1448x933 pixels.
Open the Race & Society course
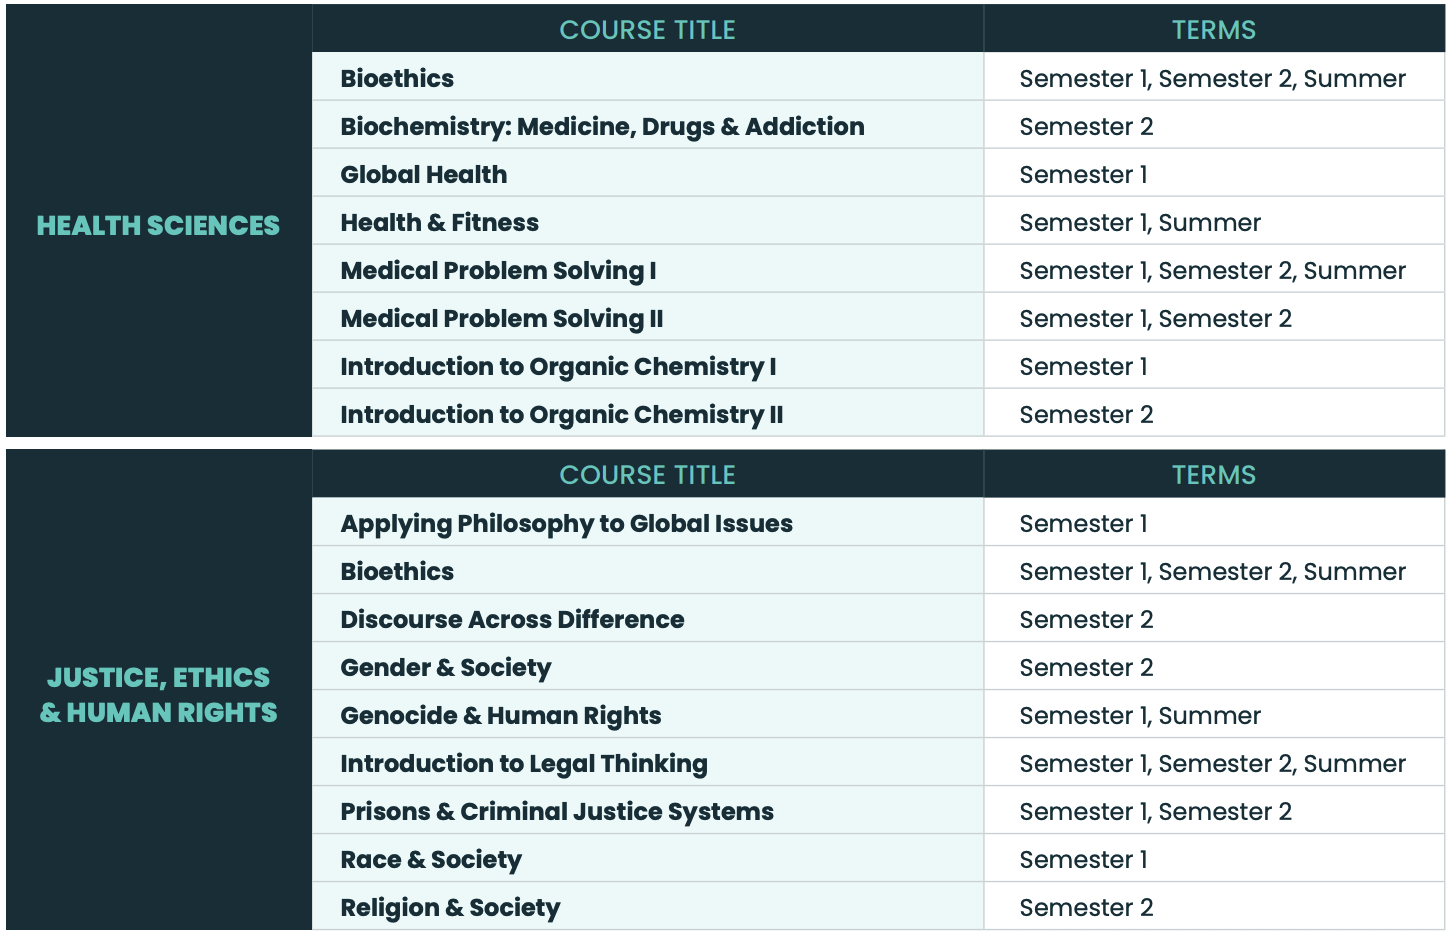click(x=430, y=860)
